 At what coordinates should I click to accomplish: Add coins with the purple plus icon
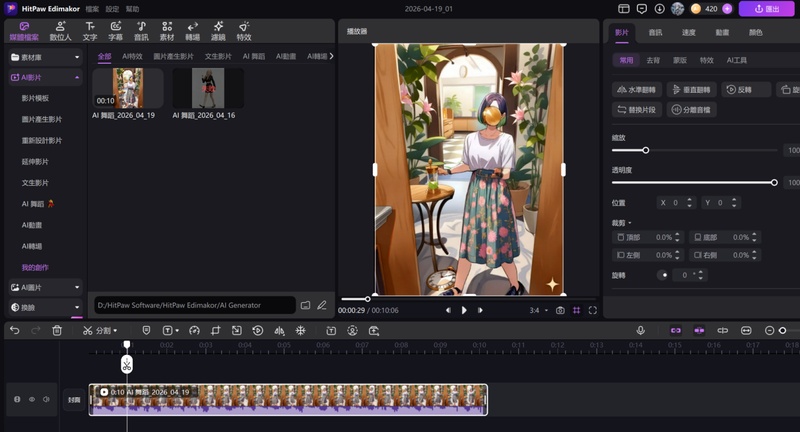tap(727, 9)
